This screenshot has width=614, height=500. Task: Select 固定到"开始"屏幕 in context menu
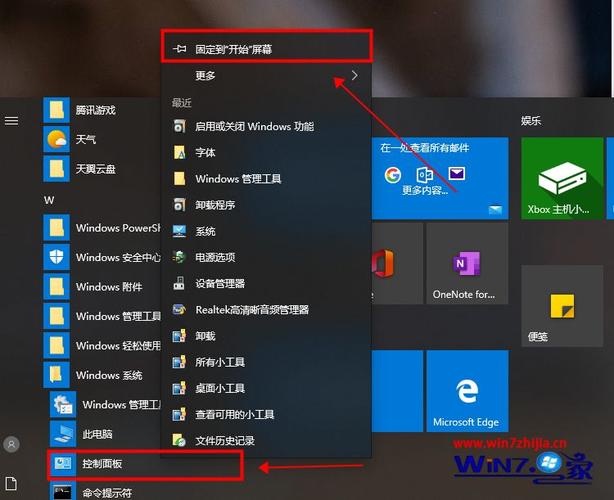click(x=266, y=49)
